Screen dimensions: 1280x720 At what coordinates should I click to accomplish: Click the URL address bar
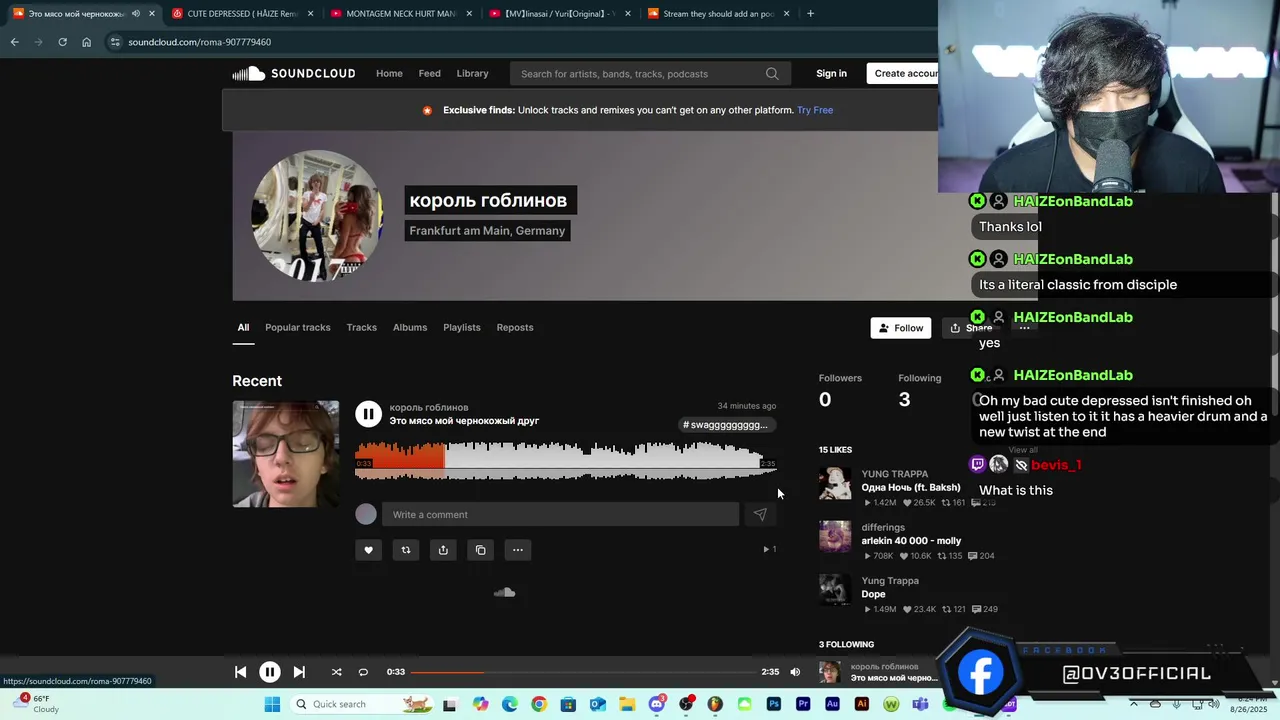coord(520,42)
